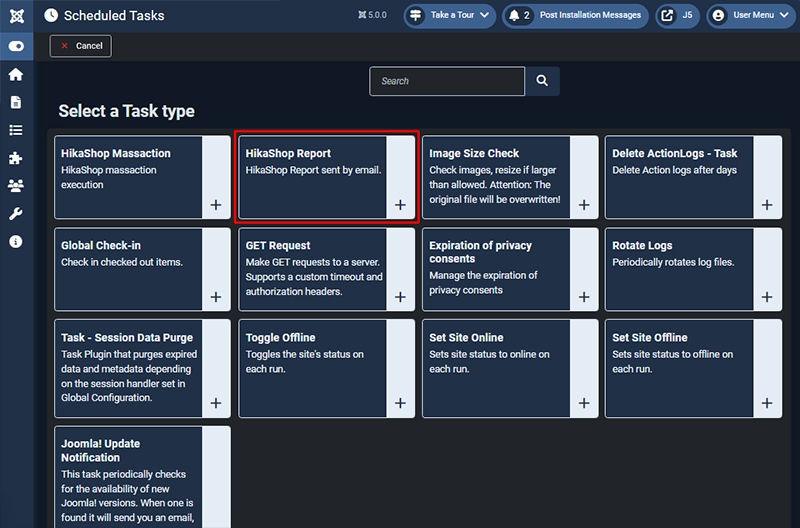This screenshot has width=800, height=528.
Task: Click 'Periodically rotates log files.' text
Action: 673,262
